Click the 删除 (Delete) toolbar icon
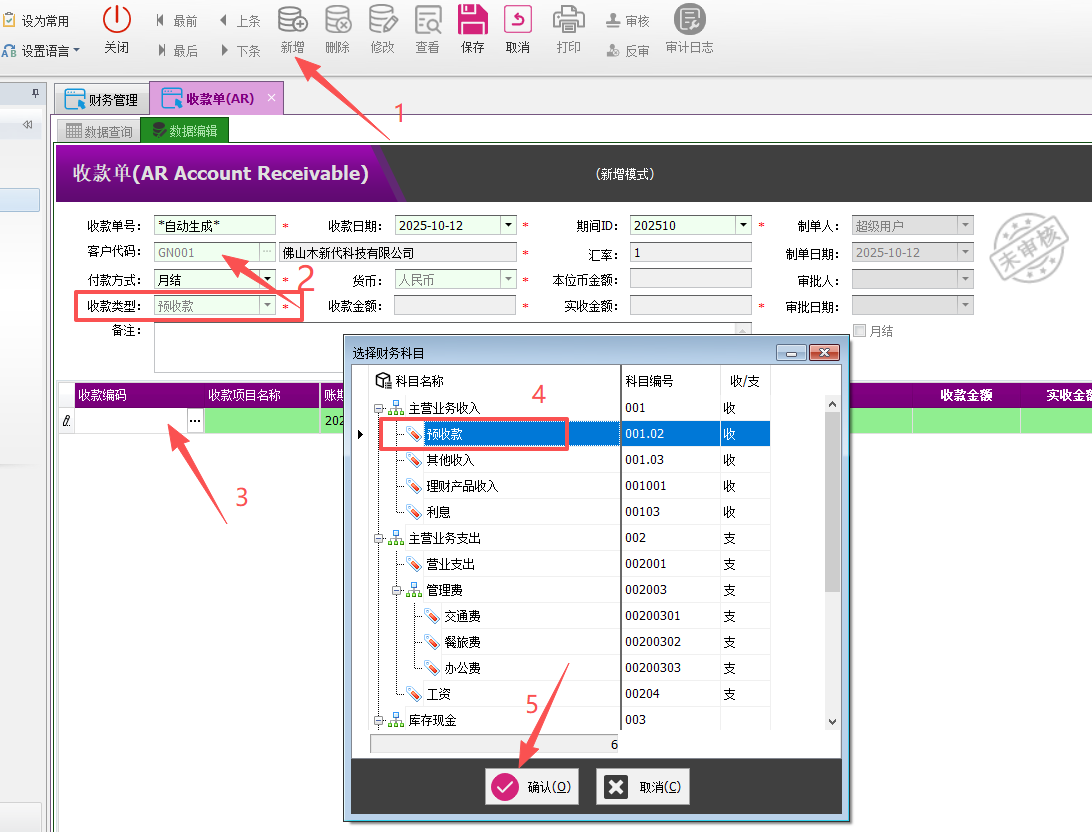 pos(338,20)
